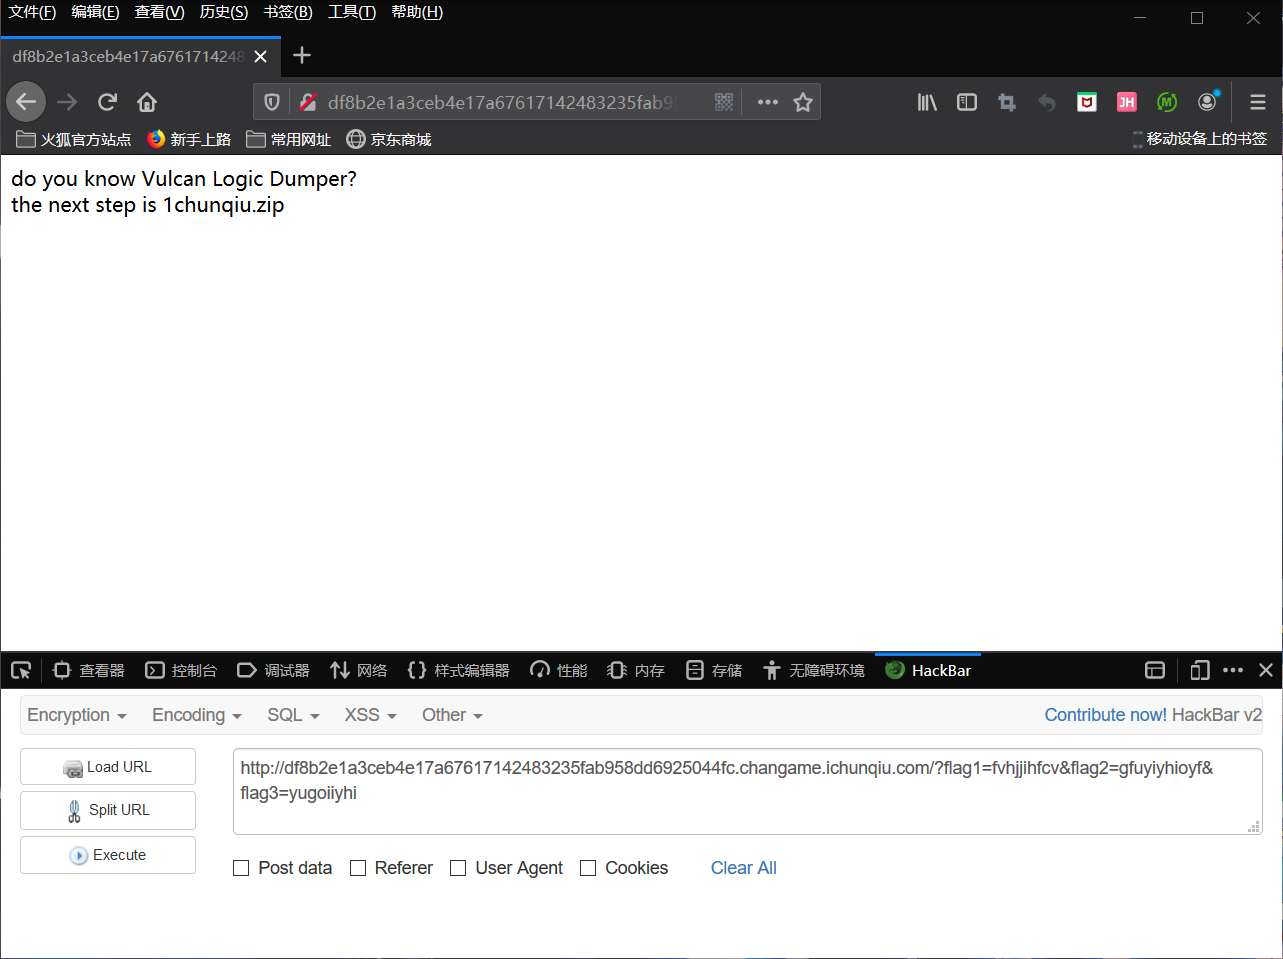Viewport: 1283px width, 959px height.
Task: Enable the Referer checkbox
Action: coord(358,868)
